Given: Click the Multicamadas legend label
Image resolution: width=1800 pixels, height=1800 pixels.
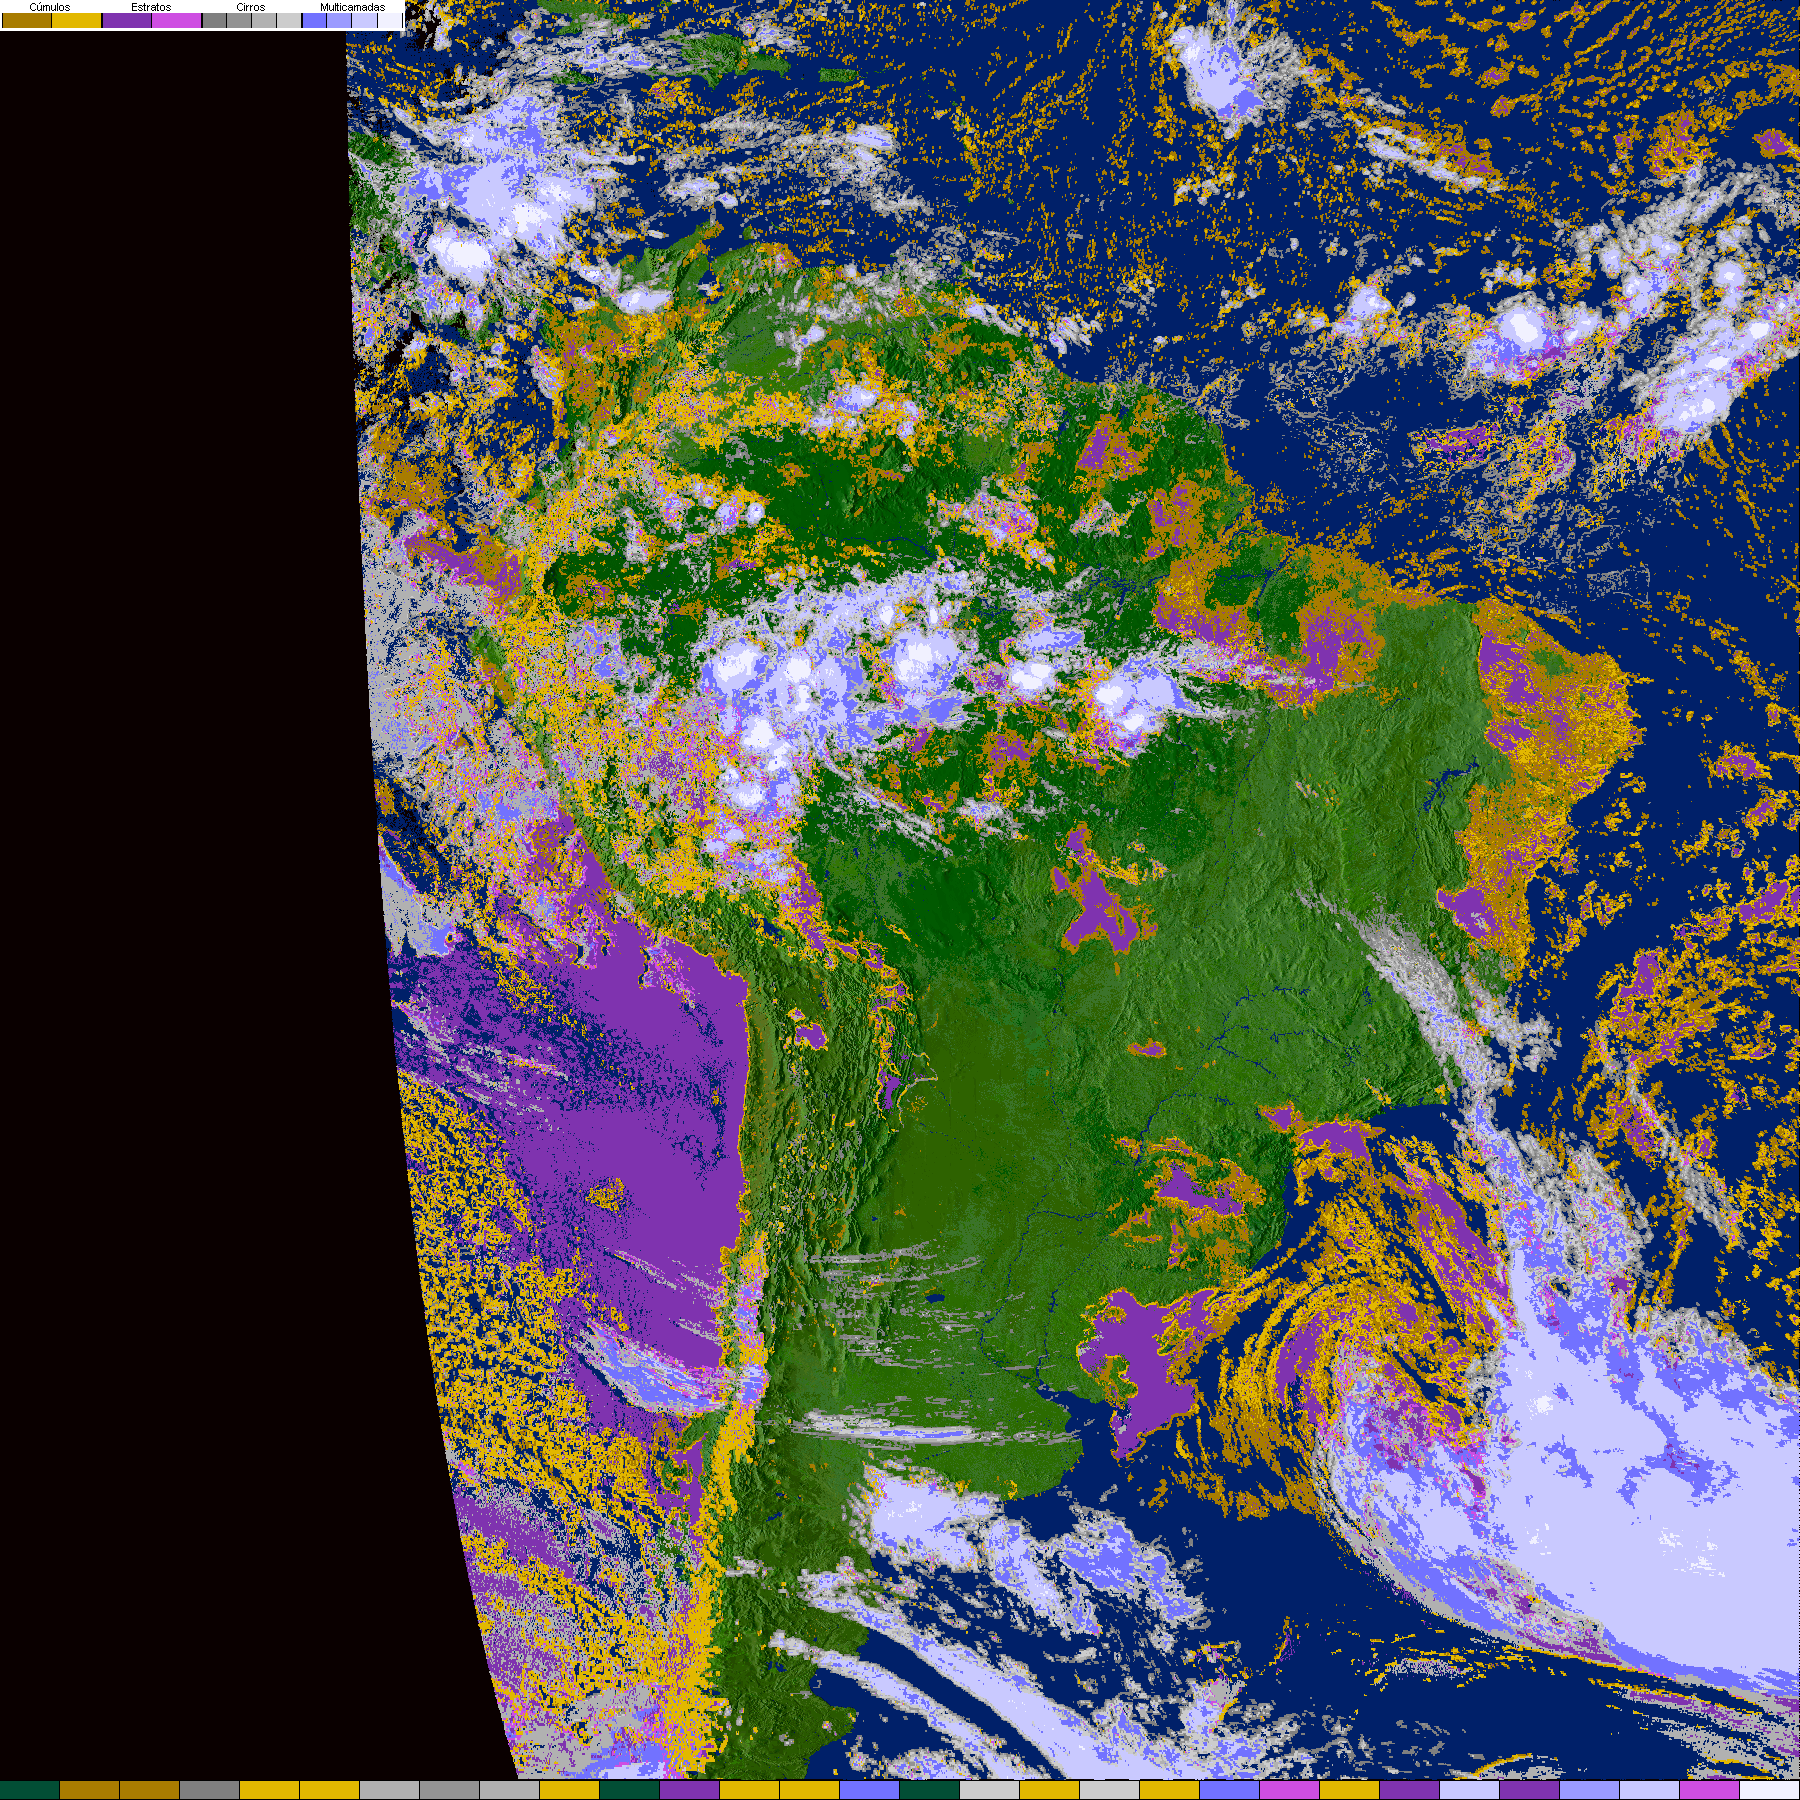Looking at the screenshot, I should tap(353, 7).
